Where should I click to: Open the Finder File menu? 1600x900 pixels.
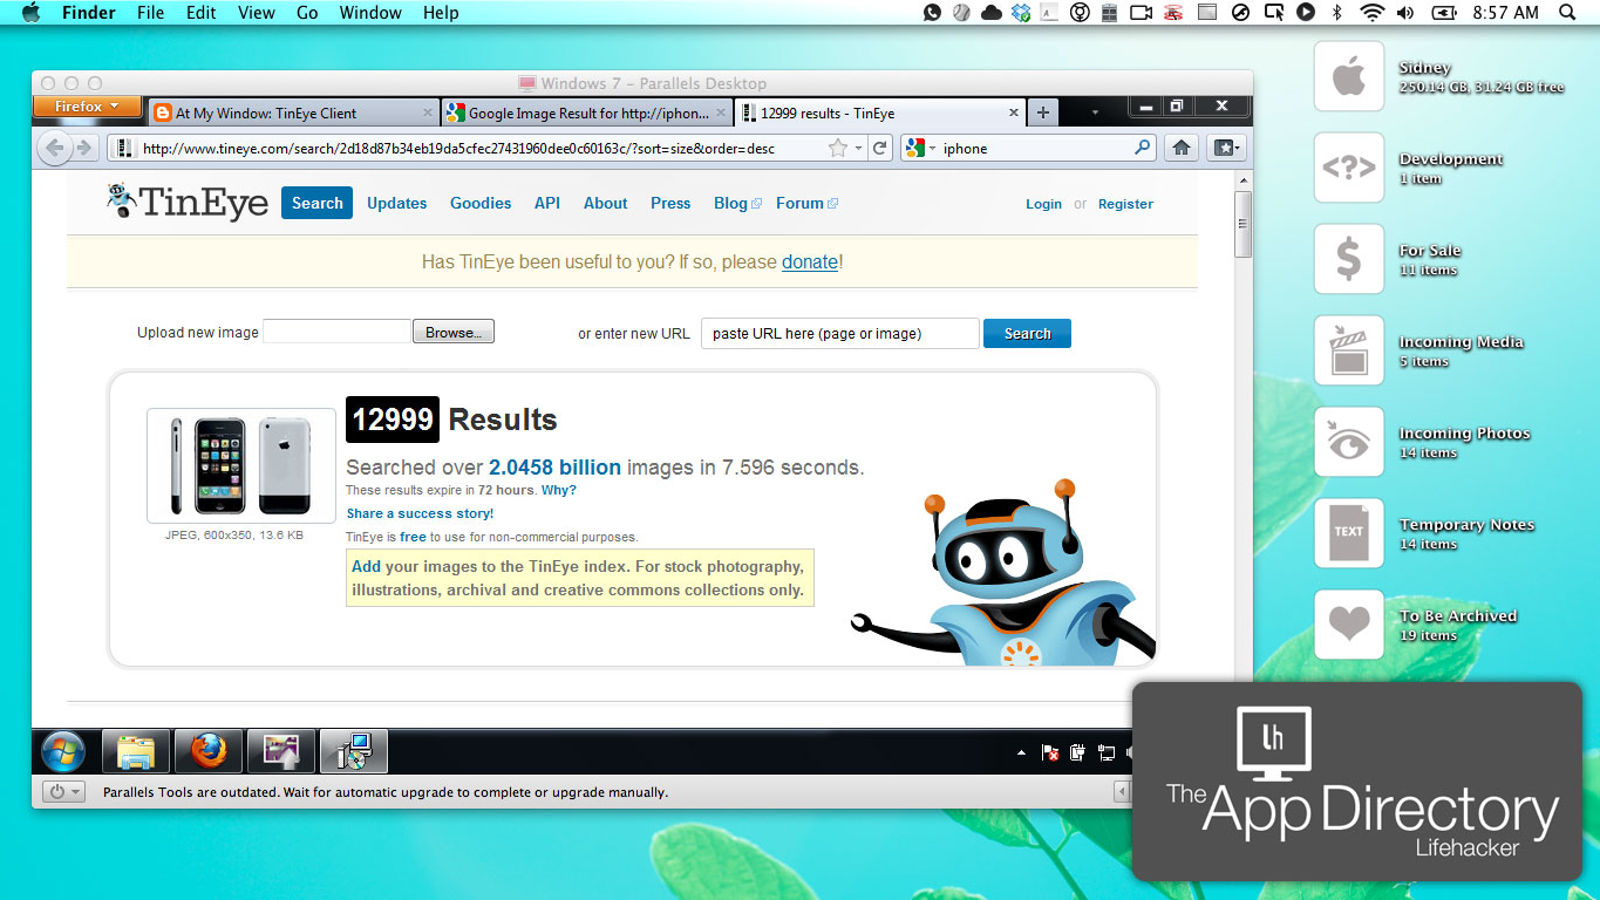150,12
